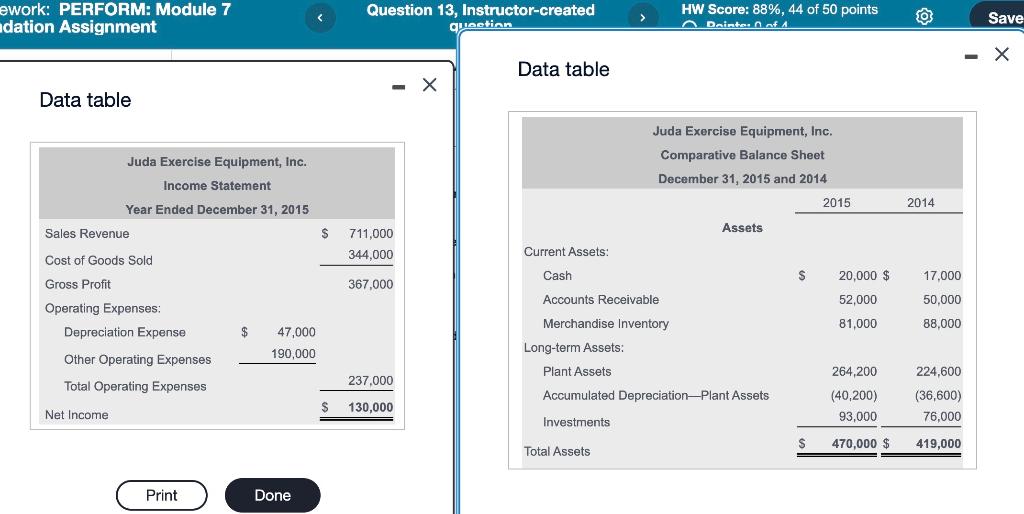
Task: Select 2014 Accounts Receivable value 50,000
Action: pyautogui.click(x=942, y=300)
